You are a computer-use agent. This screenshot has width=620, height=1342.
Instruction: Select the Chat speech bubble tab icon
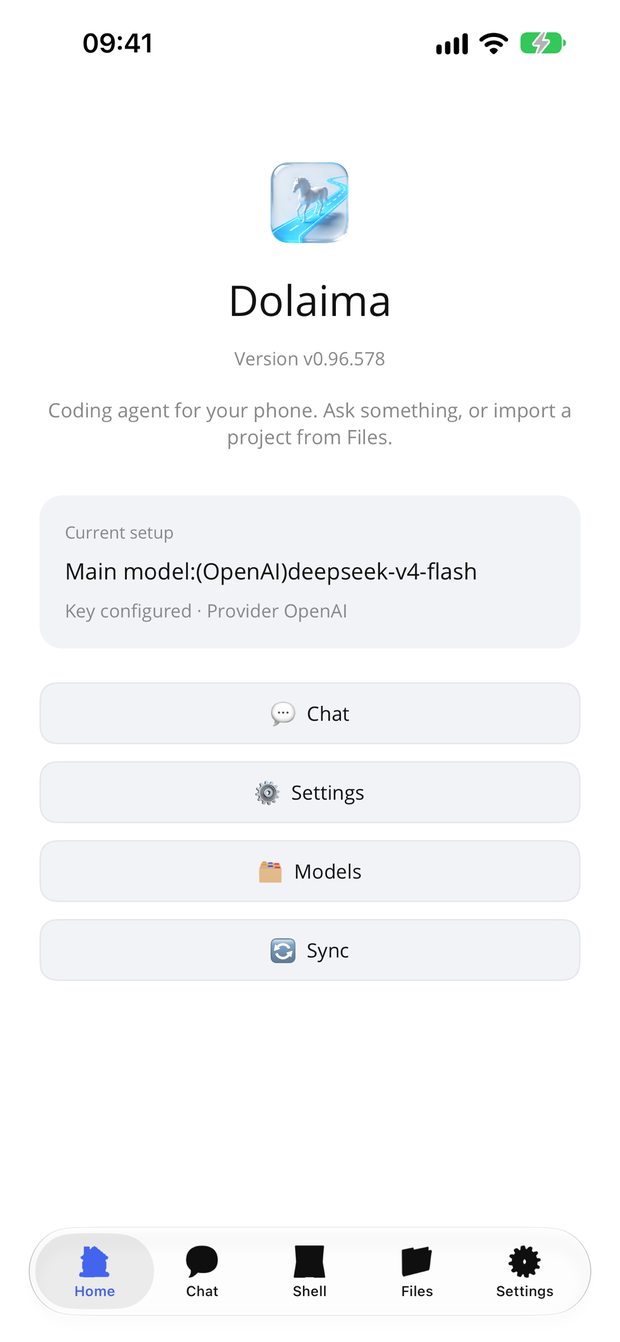[x=202, y=1262]
